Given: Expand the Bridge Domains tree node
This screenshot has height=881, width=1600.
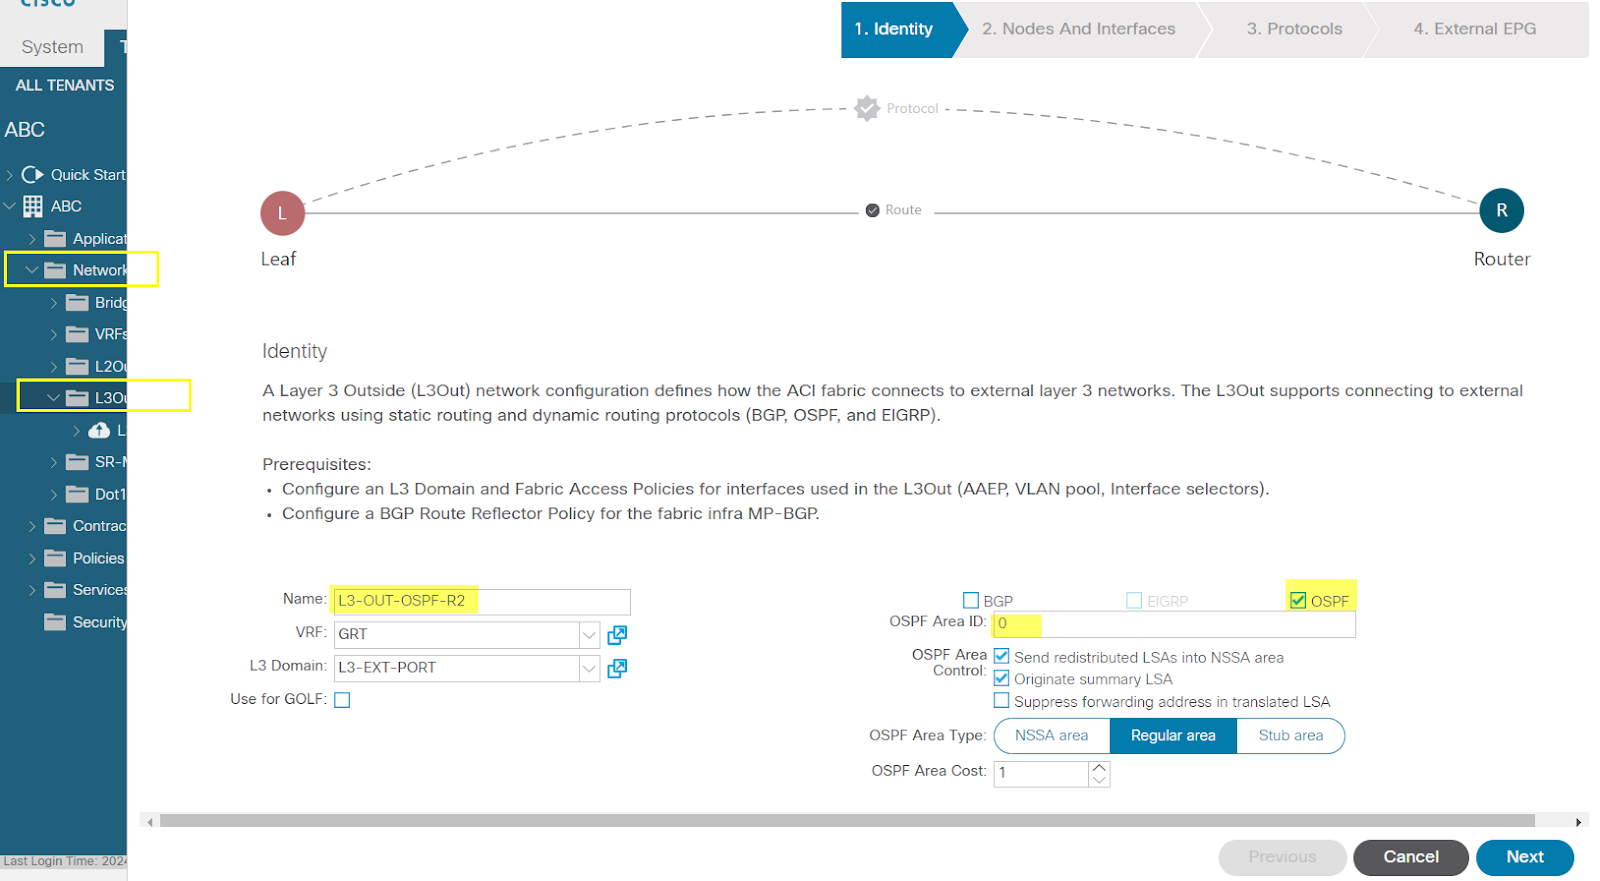Looking at the screenshot, I should click(54, 302).
